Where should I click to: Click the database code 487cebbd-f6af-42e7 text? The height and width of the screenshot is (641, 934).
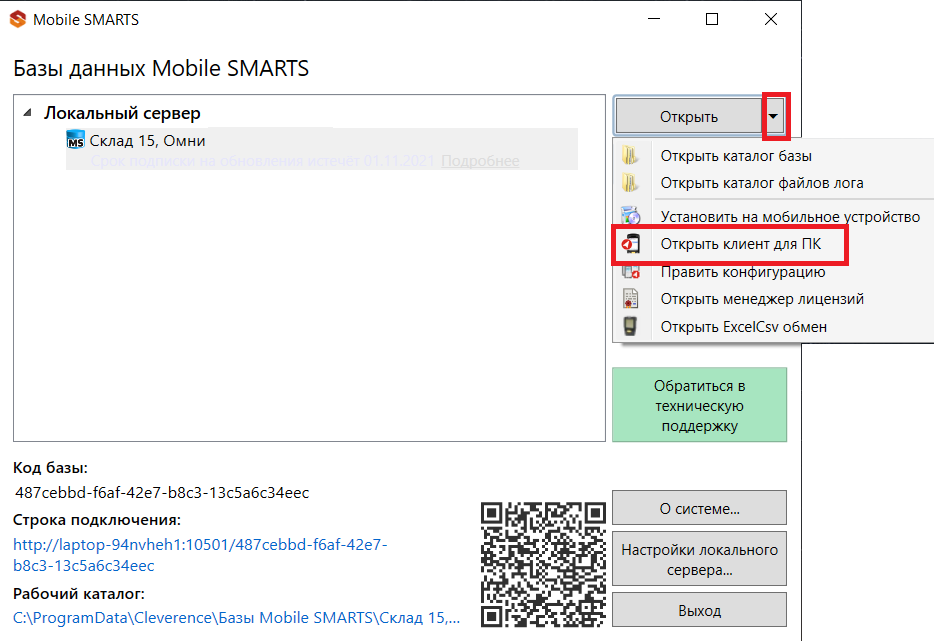click(162, 493)
